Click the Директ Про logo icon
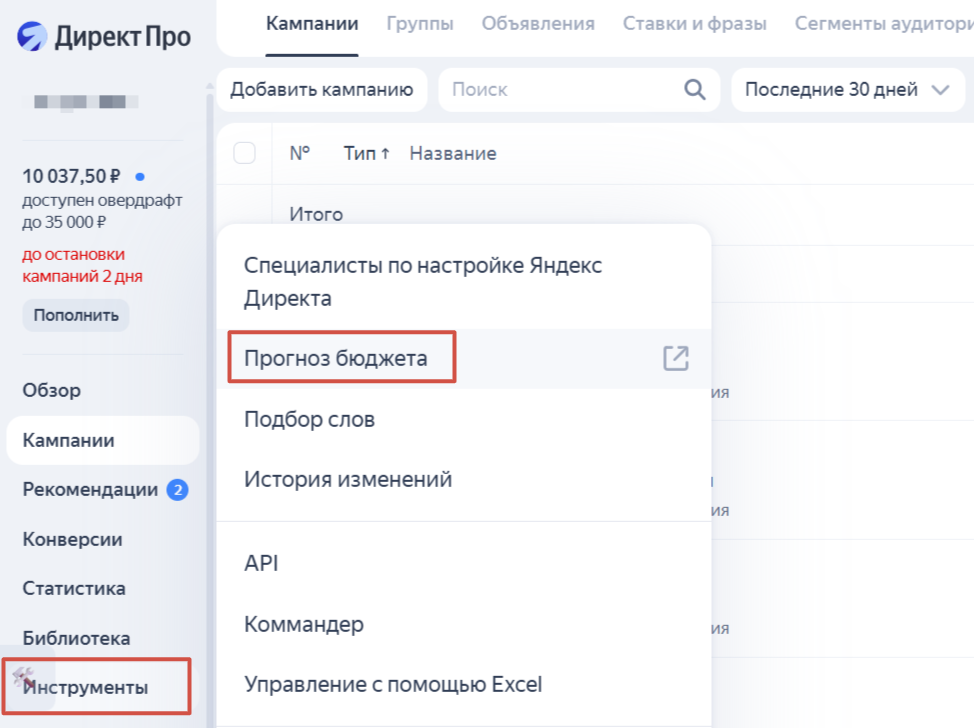The width and height of the screenshot is (974, 728). pyautogui.click(x=32, y=37)
